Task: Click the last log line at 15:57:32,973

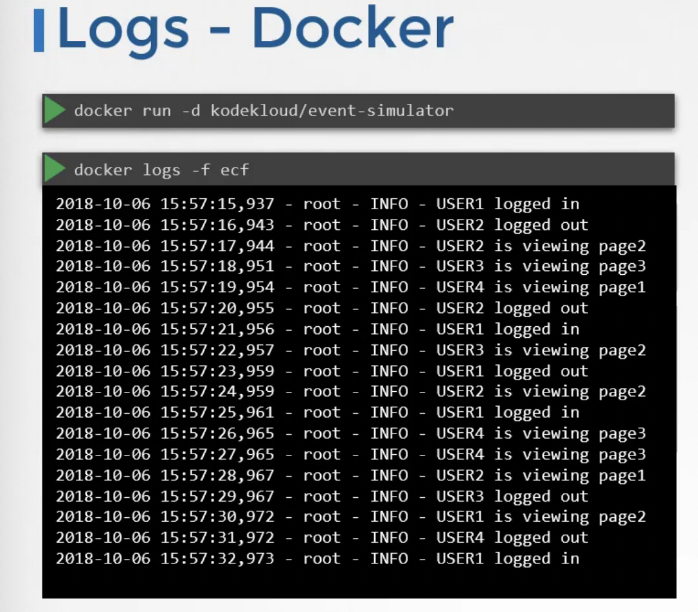Action: [x=317, y=559]
